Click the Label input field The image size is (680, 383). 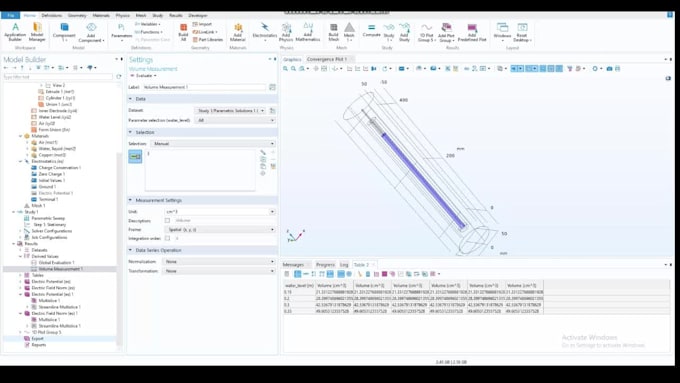(x=204, y=87)
